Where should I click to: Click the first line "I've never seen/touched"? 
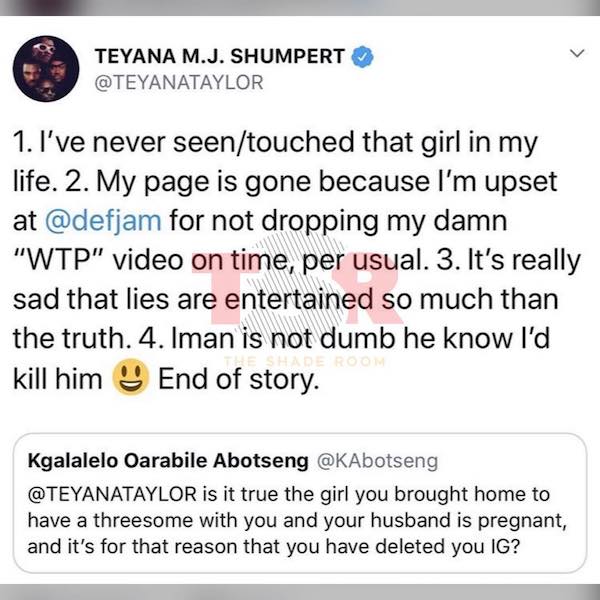(196, 142)
